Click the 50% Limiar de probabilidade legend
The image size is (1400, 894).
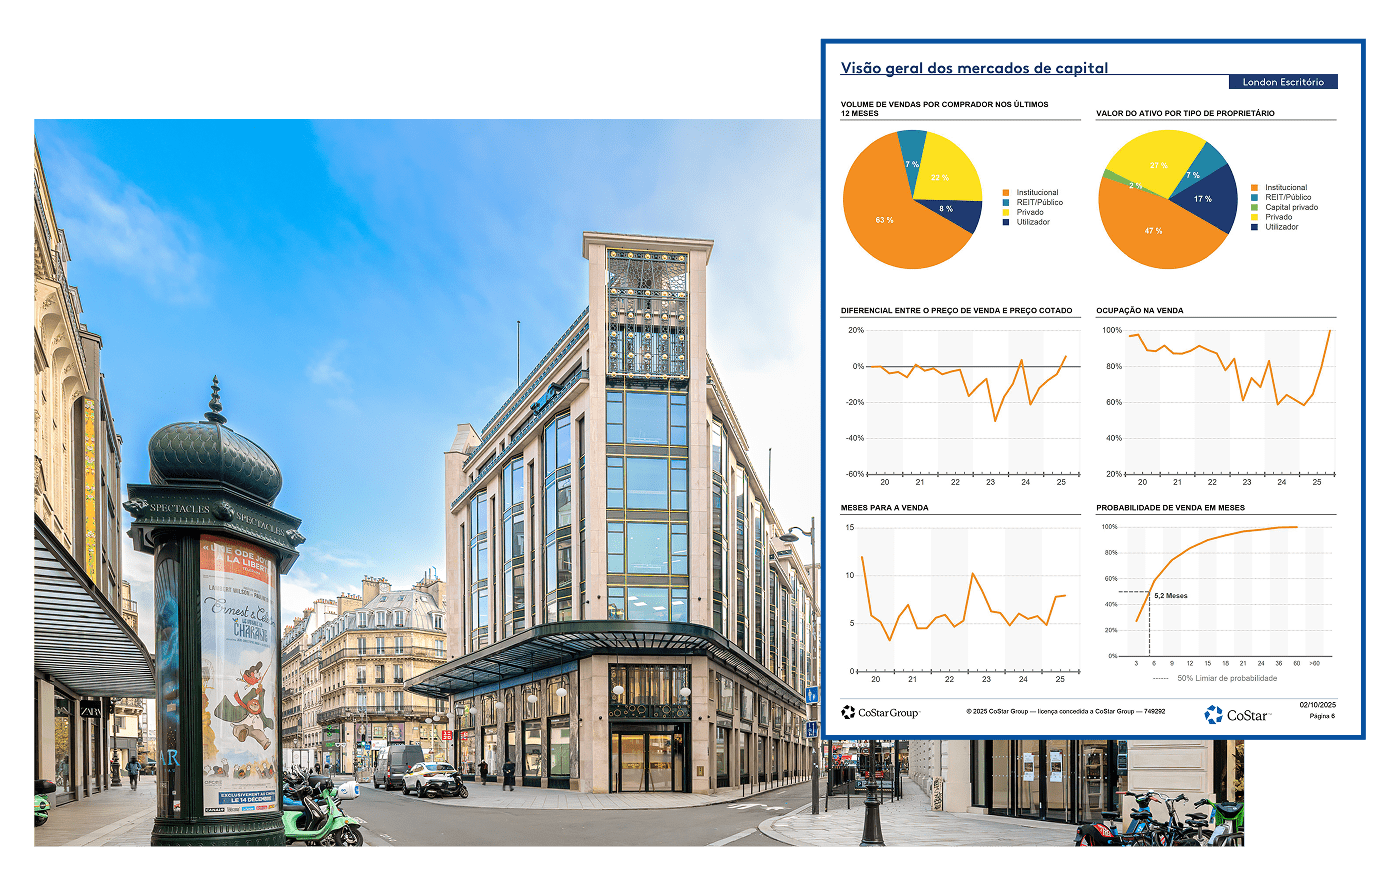(1226, 678)
